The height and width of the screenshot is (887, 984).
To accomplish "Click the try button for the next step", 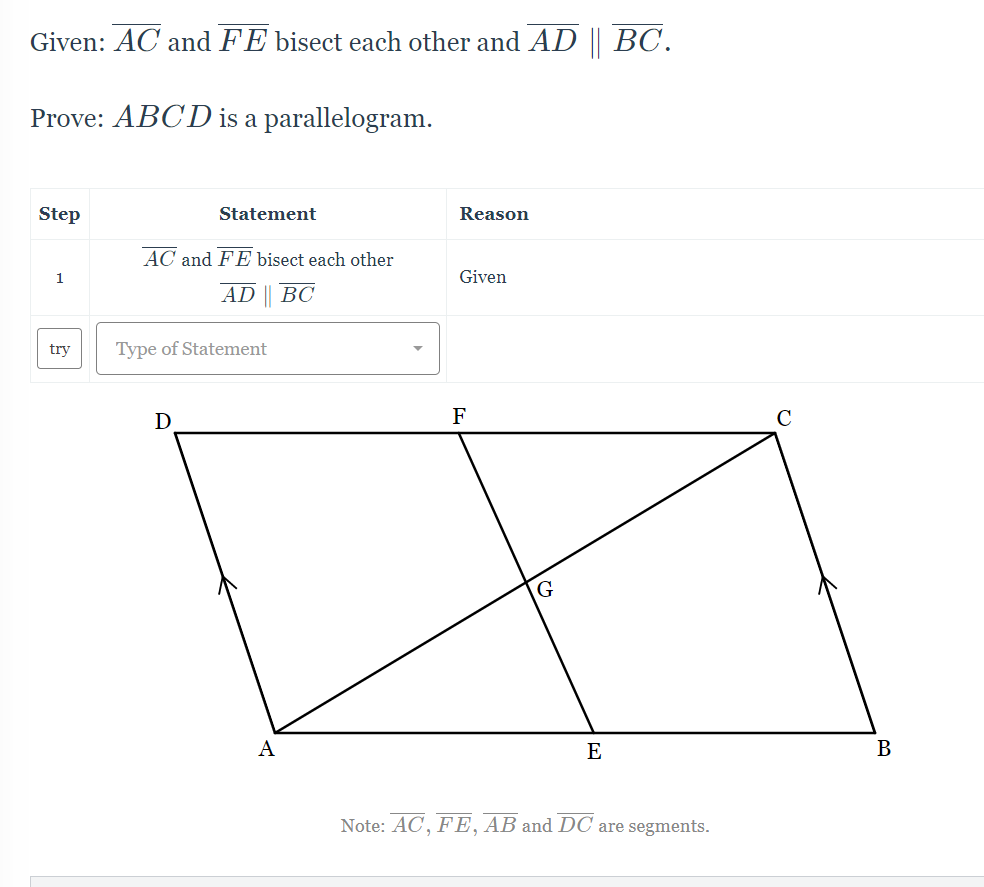I will point(59,348).
